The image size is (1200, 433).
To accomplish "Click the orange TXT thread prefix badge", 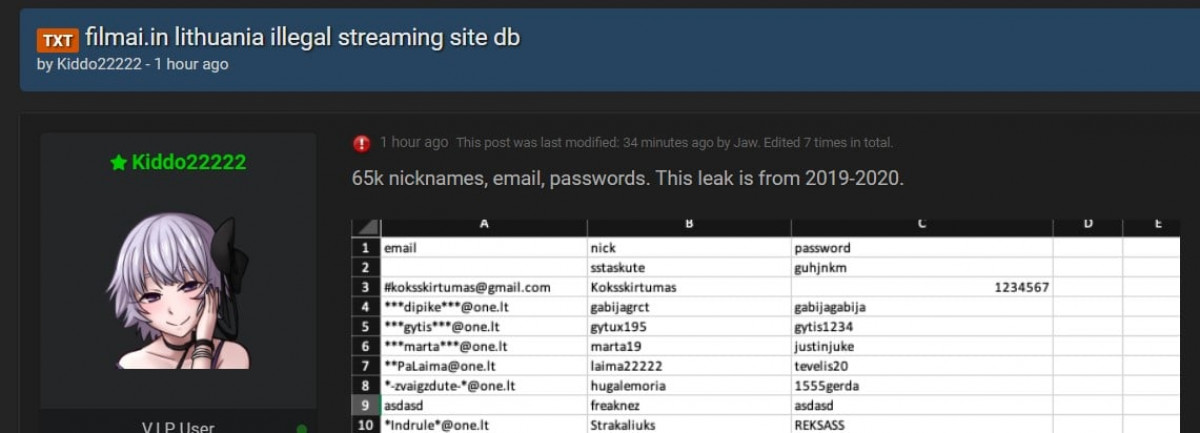I will [x=58, y=40].
